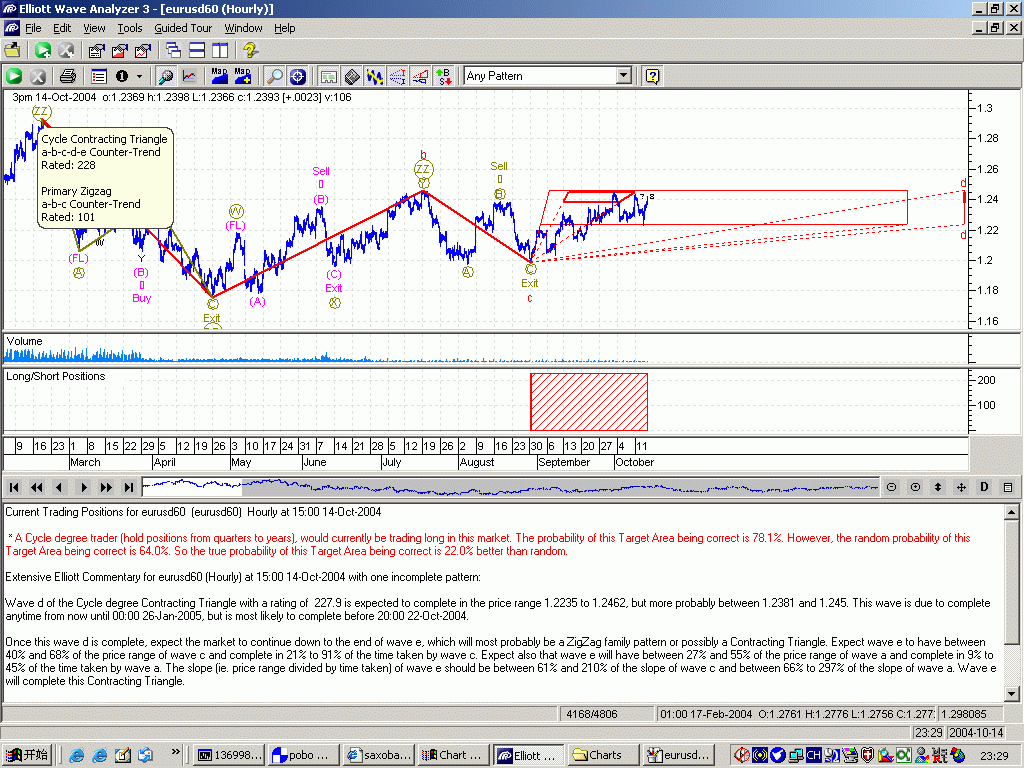Click the Cycle Contracting Triangle tooltip box

pyautogui.click(x=105, y=178)
